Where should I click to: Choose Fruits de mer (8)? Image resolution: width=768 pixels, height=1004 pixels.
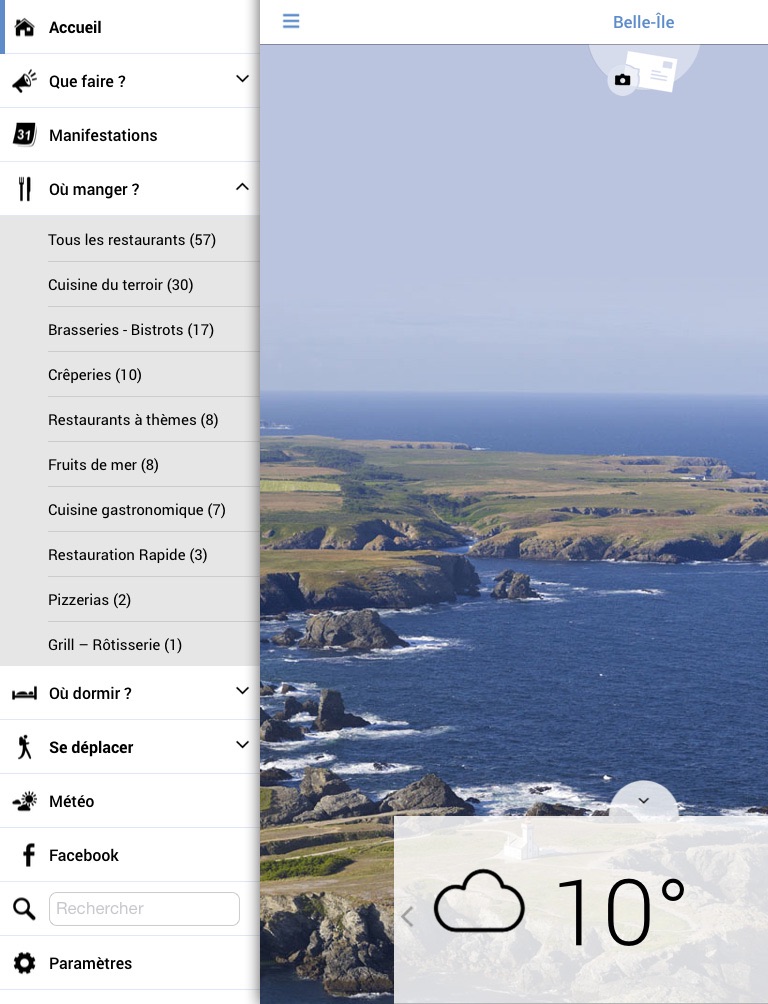(103, 465)
